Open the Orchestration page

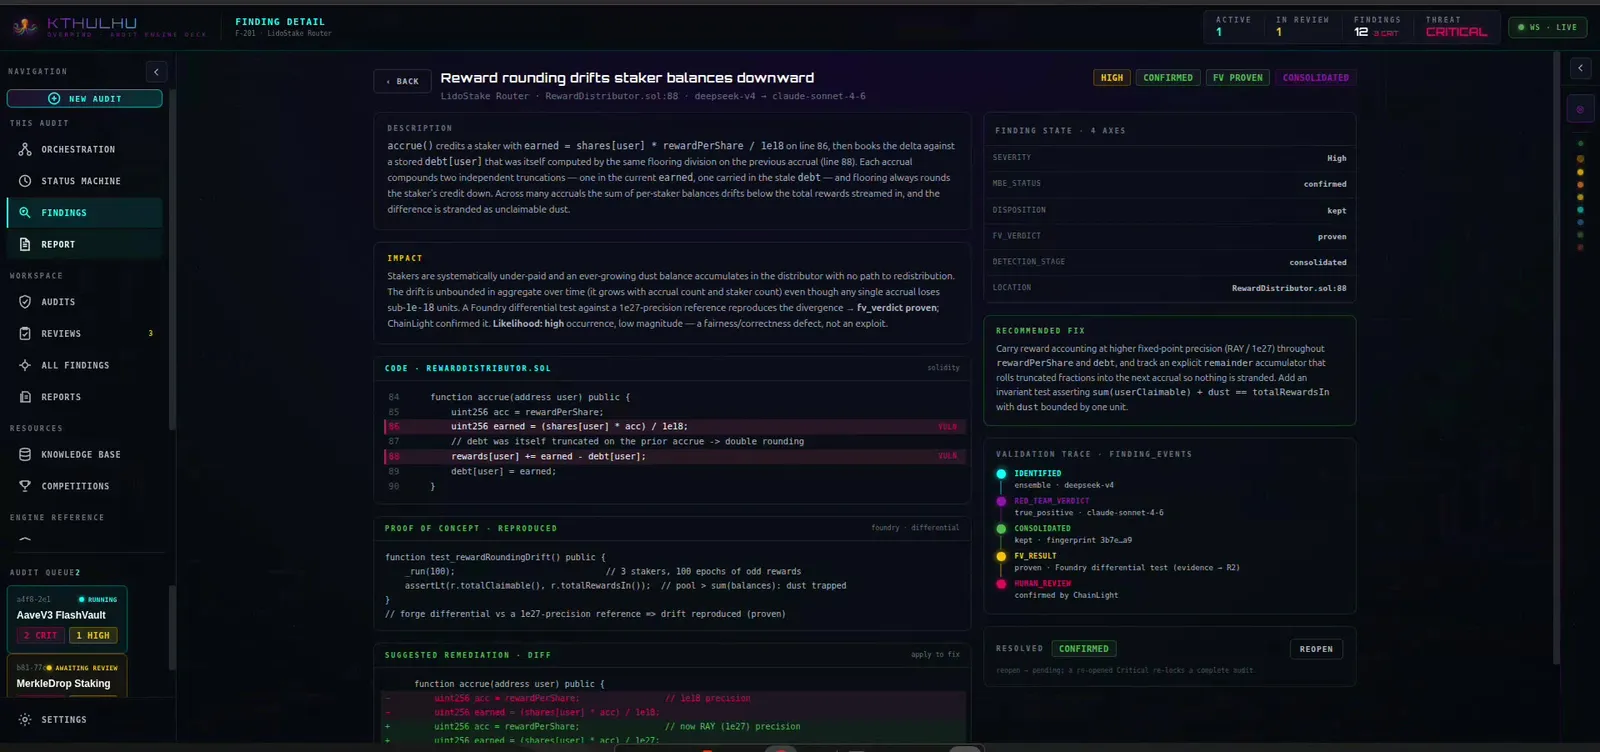pos(85,149)
